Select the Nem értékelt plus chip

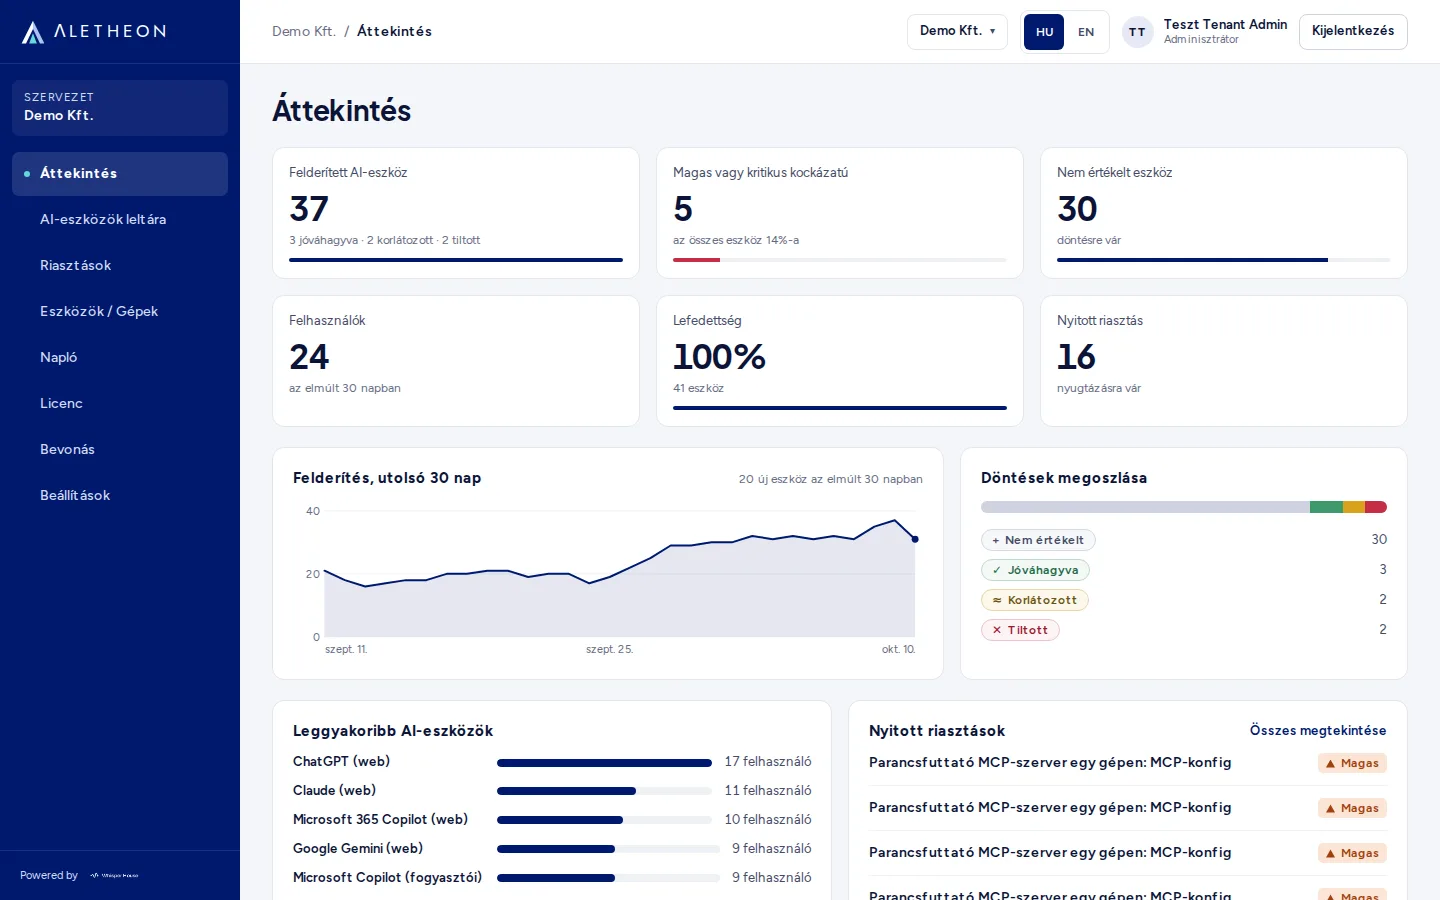click(1038, 540)
